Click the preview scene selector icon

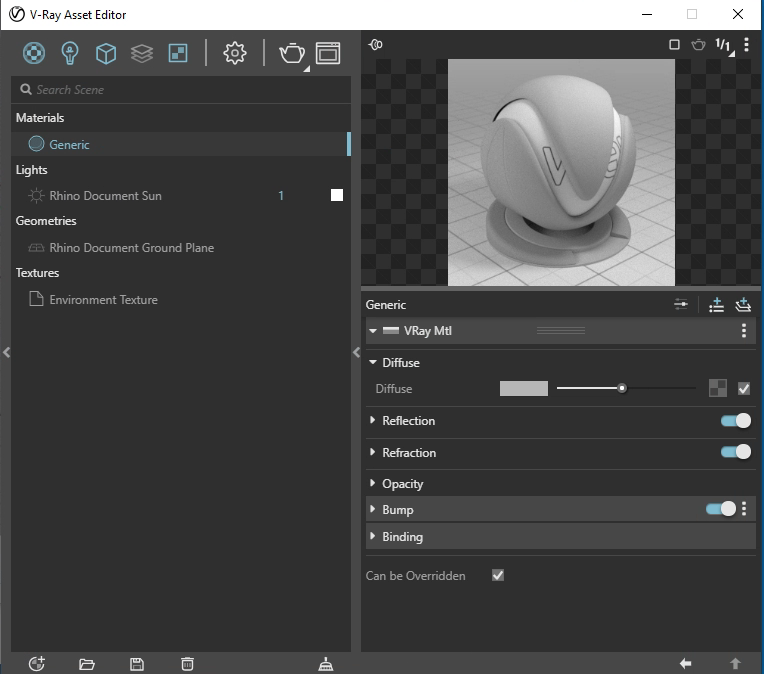click(376, 45)
